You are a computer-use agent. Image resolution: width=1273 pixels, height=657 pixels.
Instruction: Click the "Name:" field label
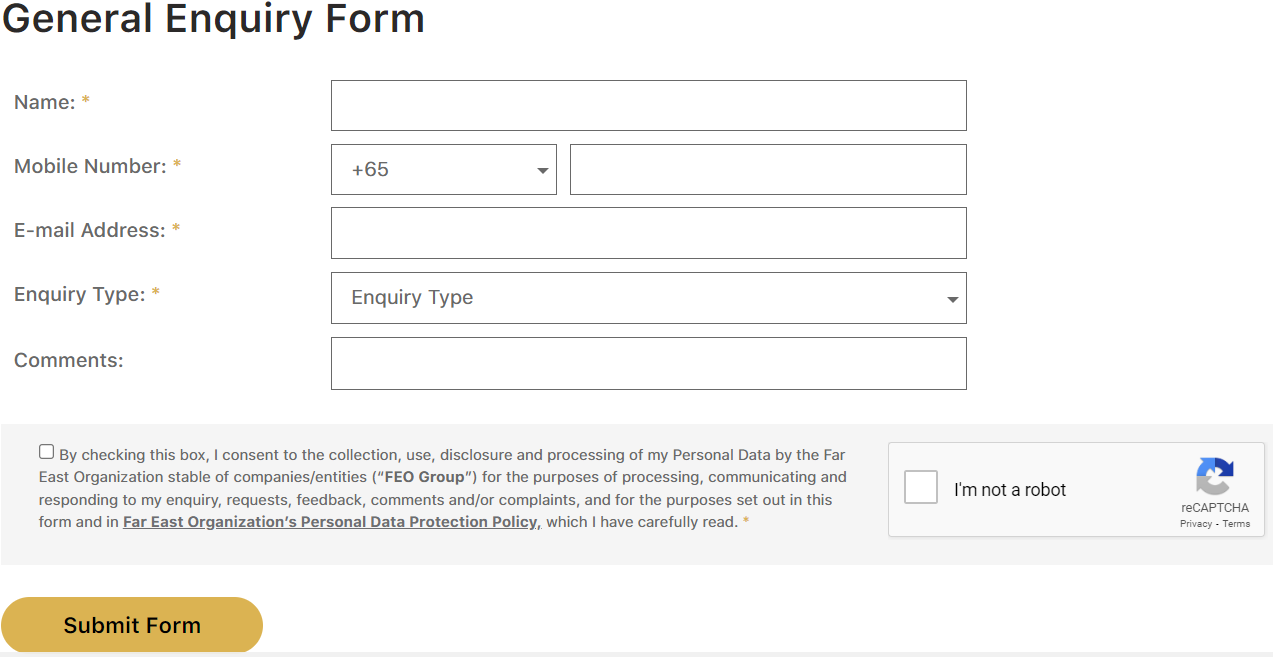pos(45,102)
